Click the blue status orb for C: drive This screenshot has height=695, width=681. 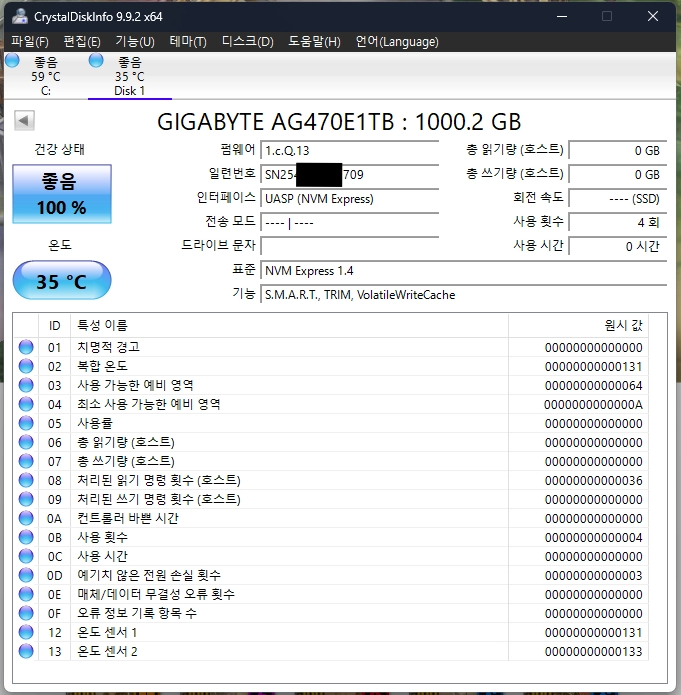pyautogui.click(x=12, y=61)
